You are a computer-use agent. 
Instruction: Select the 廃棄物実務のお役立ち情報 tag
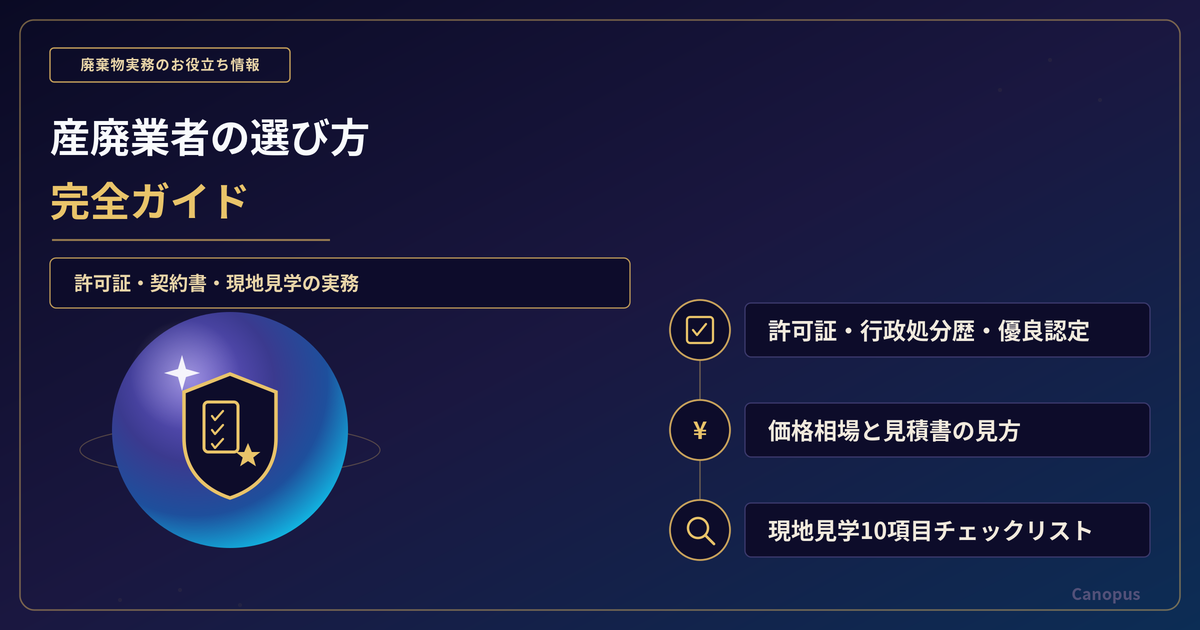tap(170, 65)
